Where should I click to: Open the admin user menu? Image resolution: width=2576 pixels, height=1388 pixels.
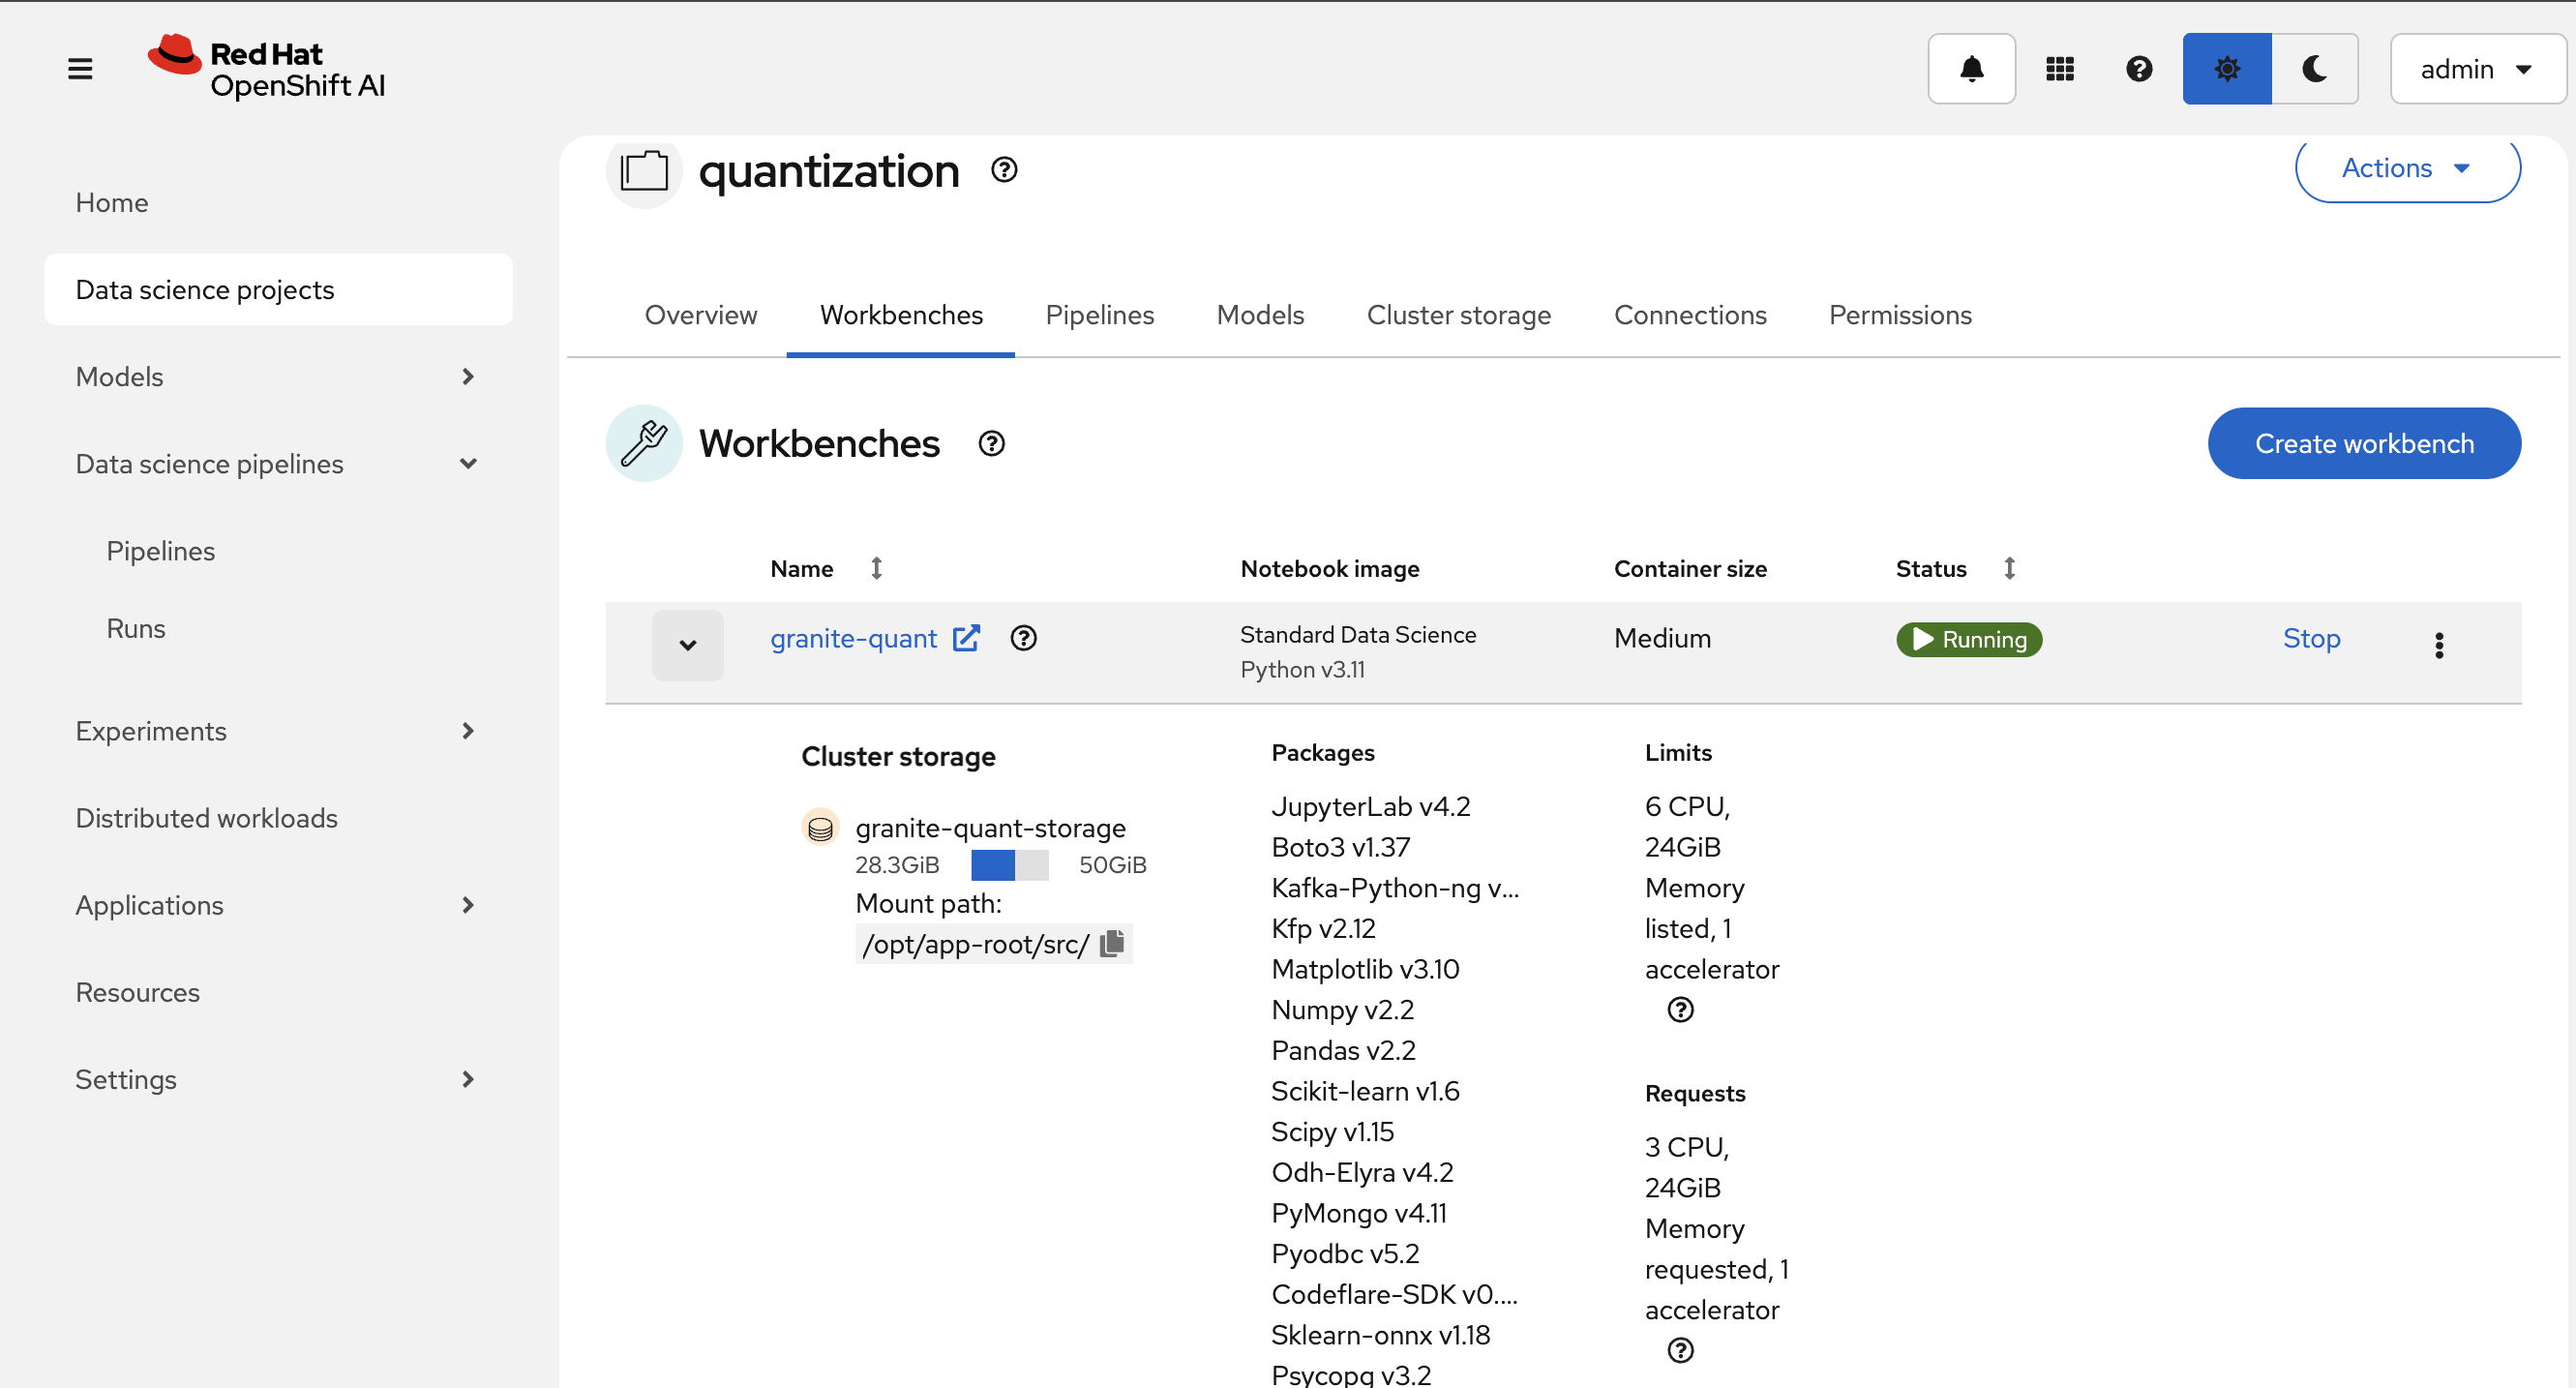[2476, 69]
